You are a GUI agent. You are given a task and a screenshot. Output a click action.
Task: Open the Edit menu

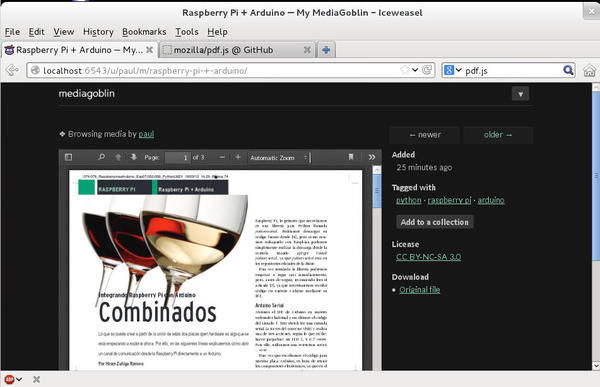click(x=36, y=32)
